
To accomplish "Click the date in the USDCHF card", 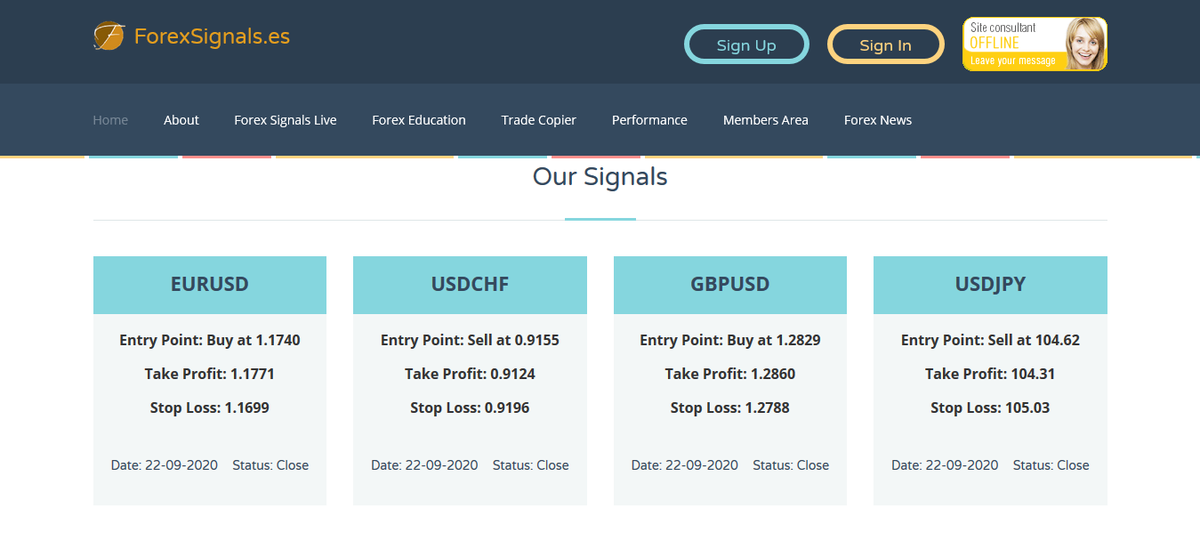I will (424, 465).
